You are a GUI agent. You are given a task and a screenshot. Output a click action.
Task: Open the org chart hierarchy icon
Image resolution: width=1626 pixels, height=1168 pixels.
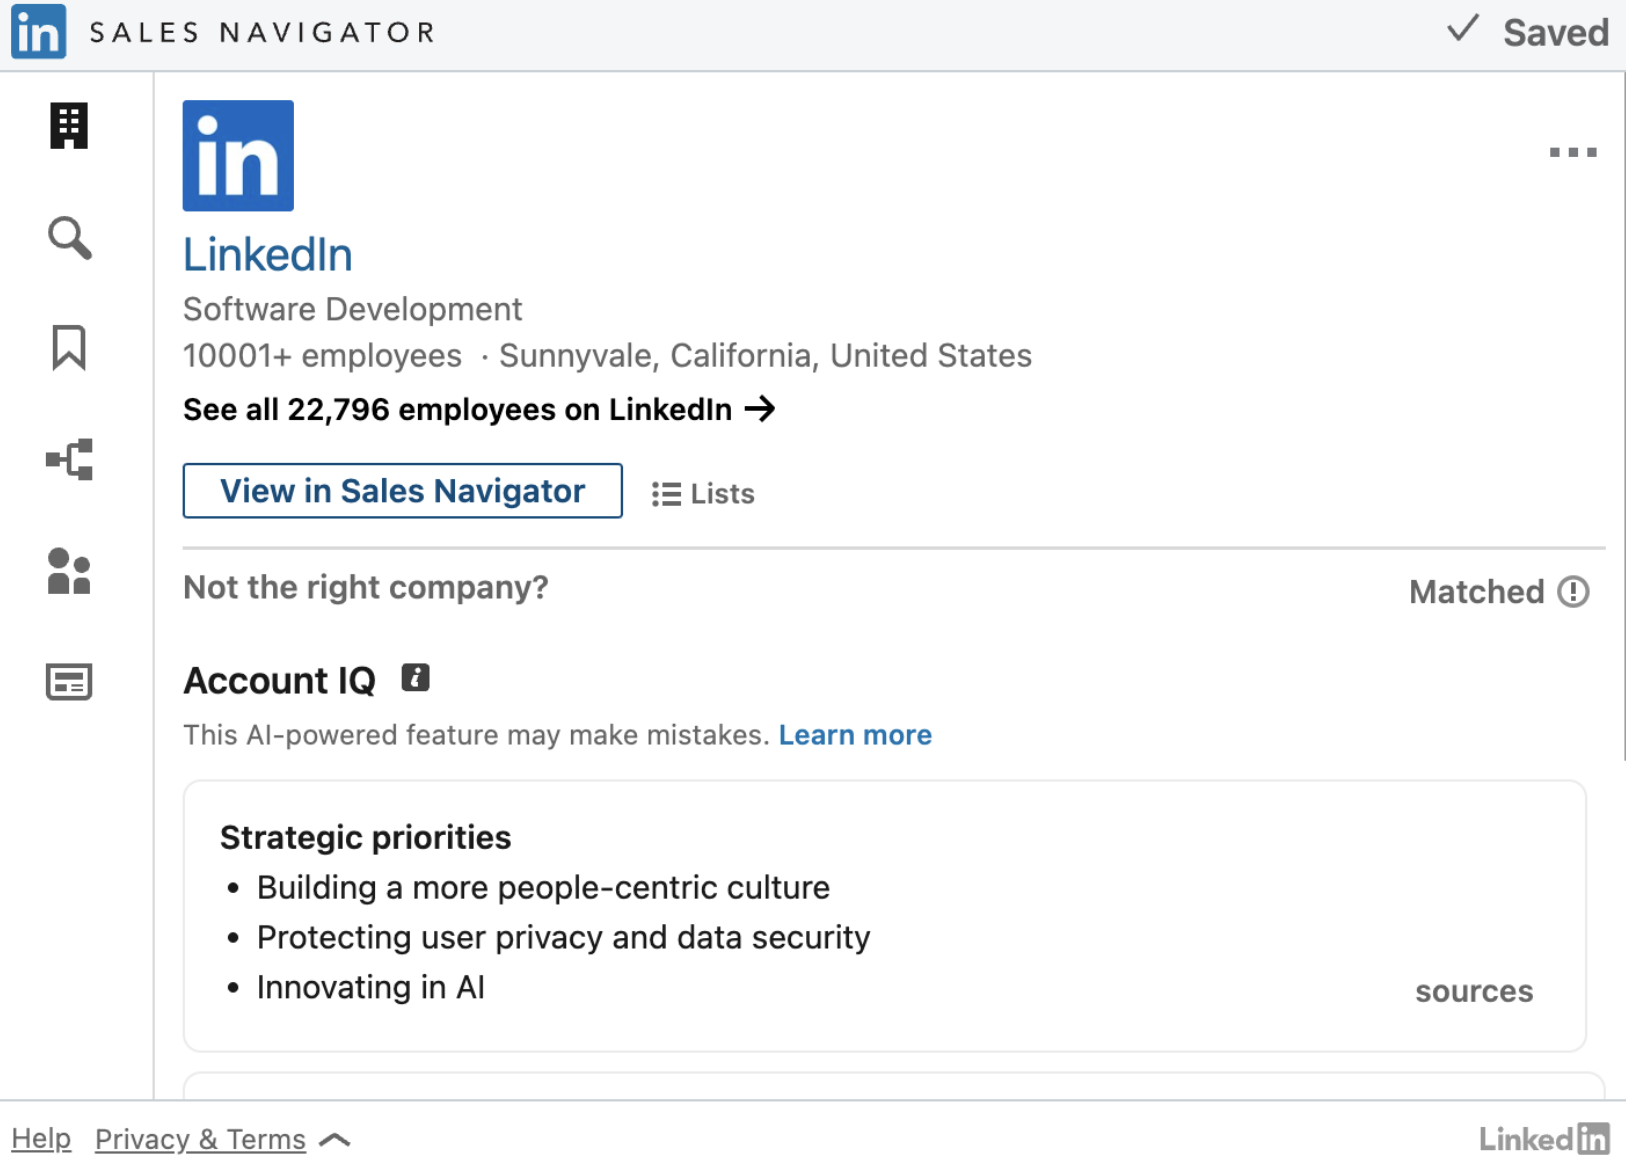[x=69, y=460]
